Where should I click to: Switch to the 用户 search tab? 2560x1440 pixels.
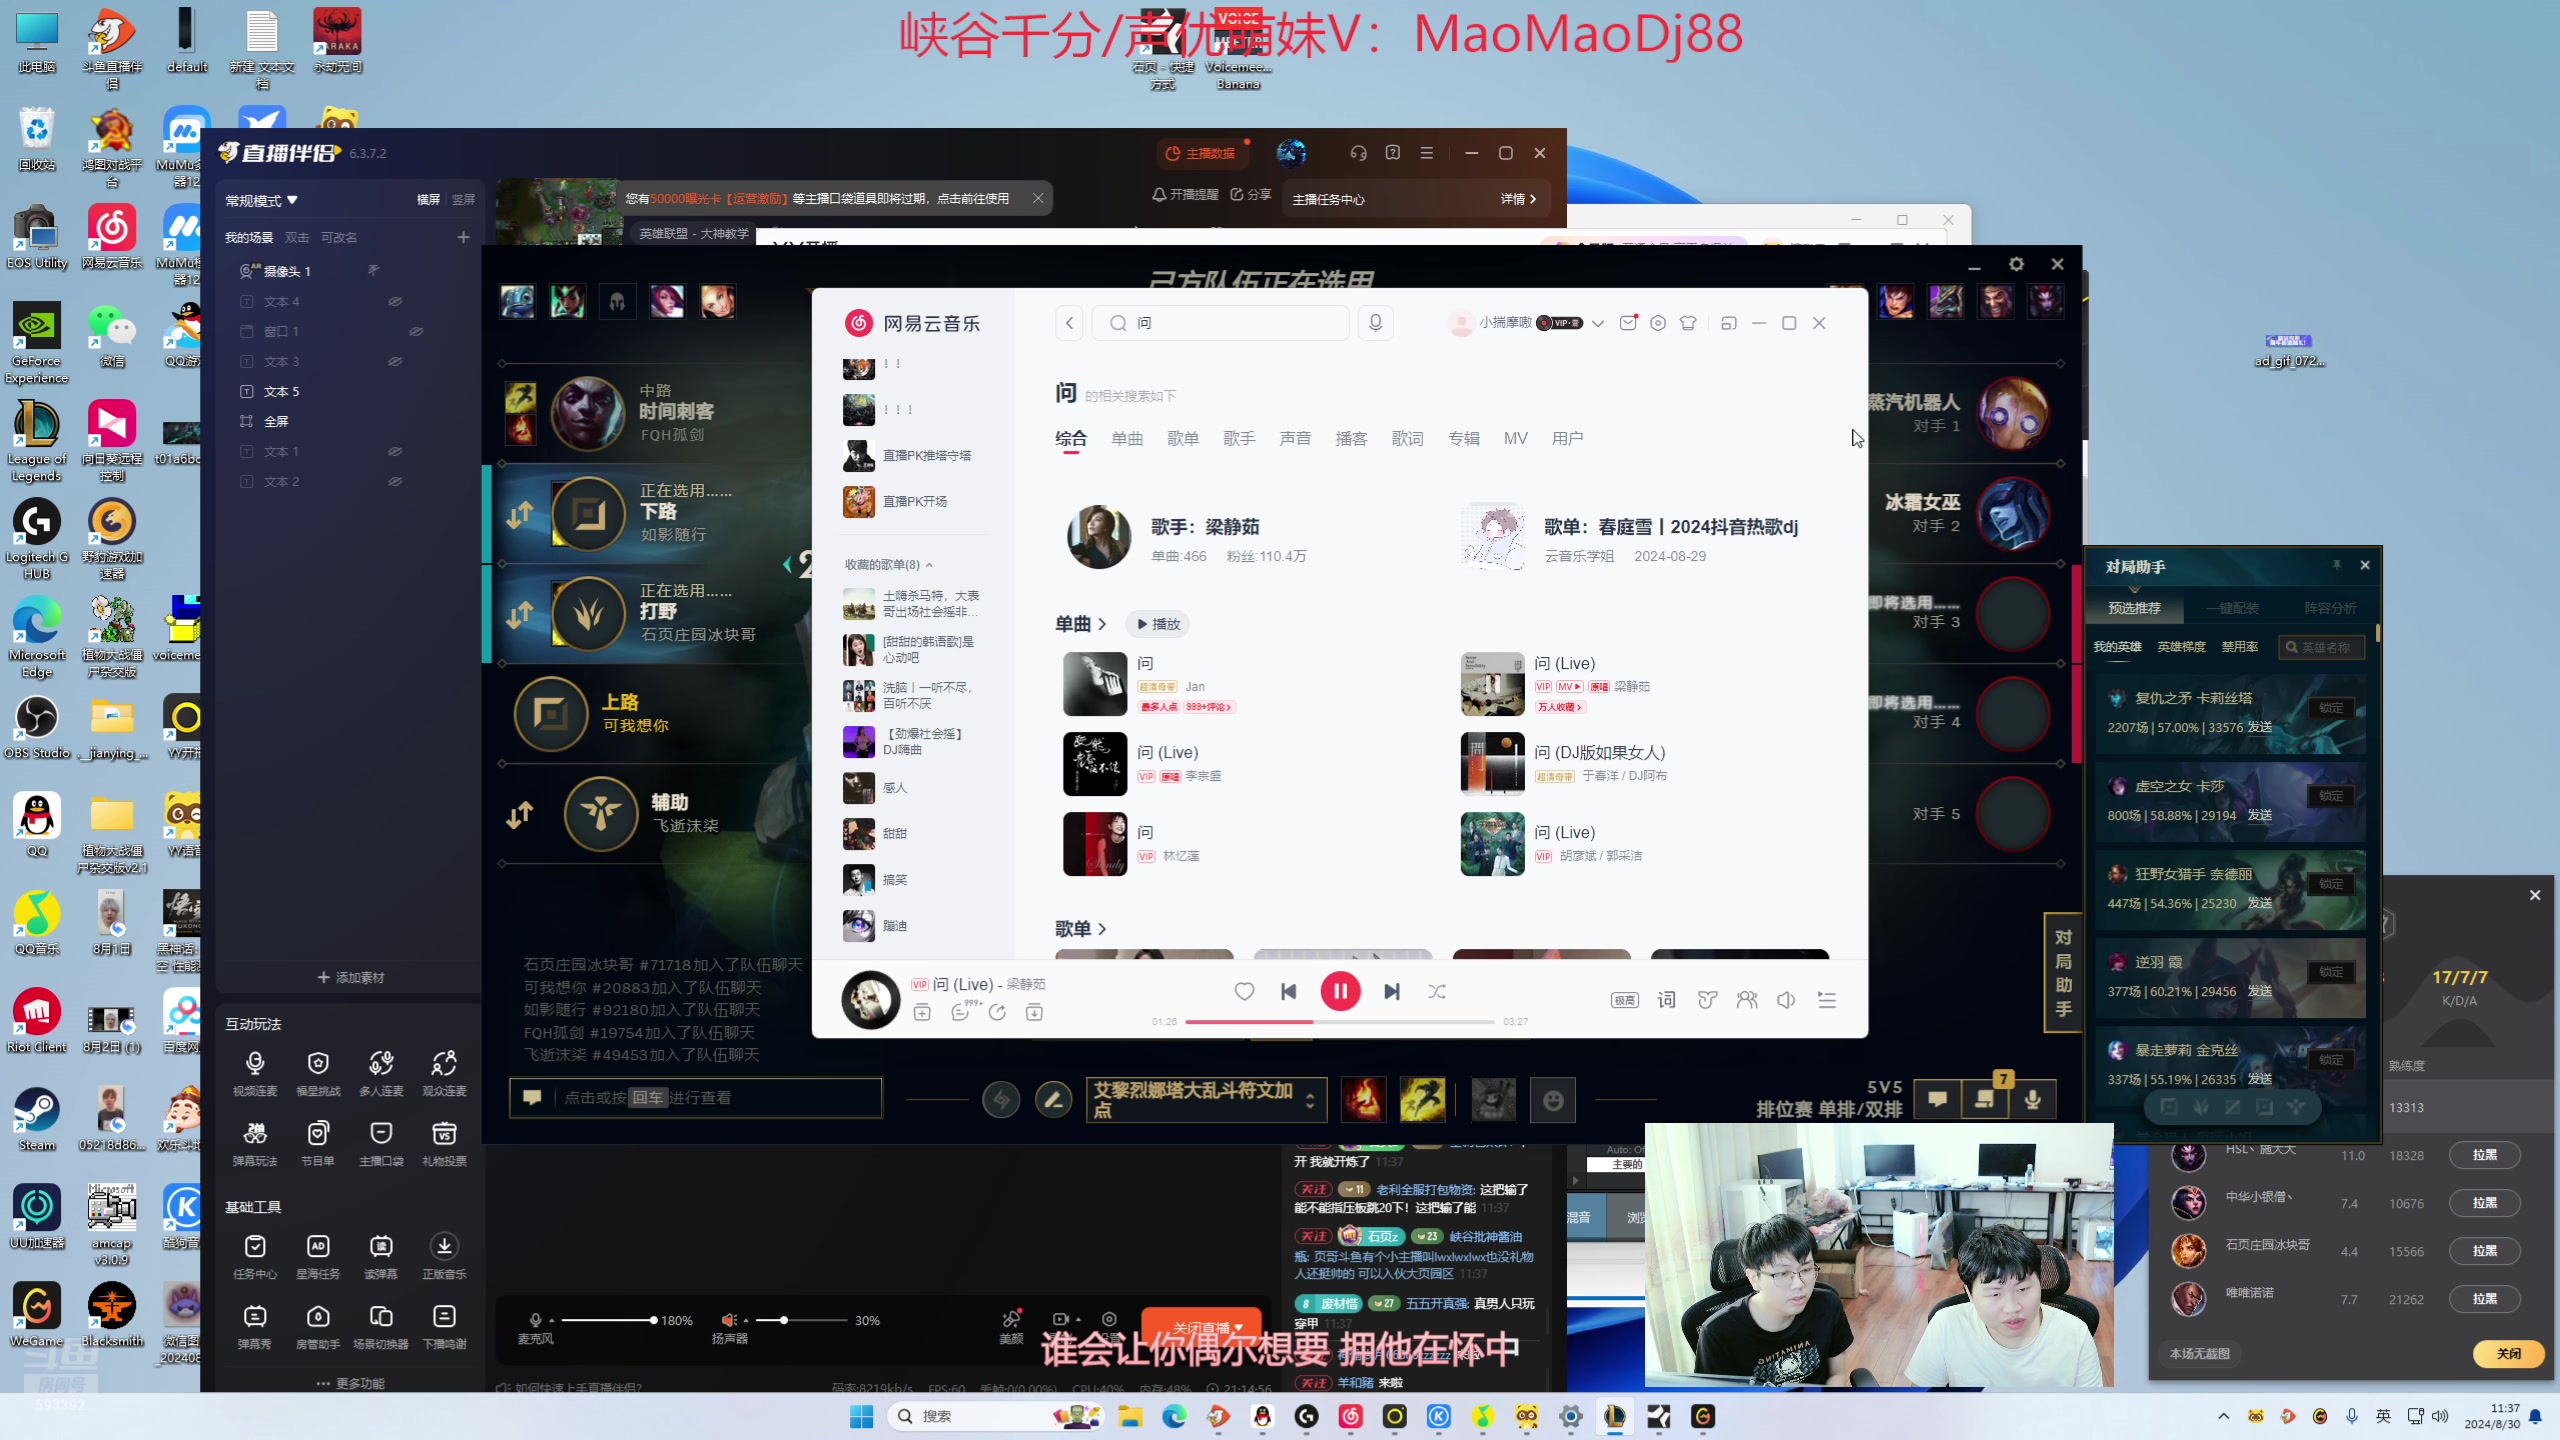1567,438
